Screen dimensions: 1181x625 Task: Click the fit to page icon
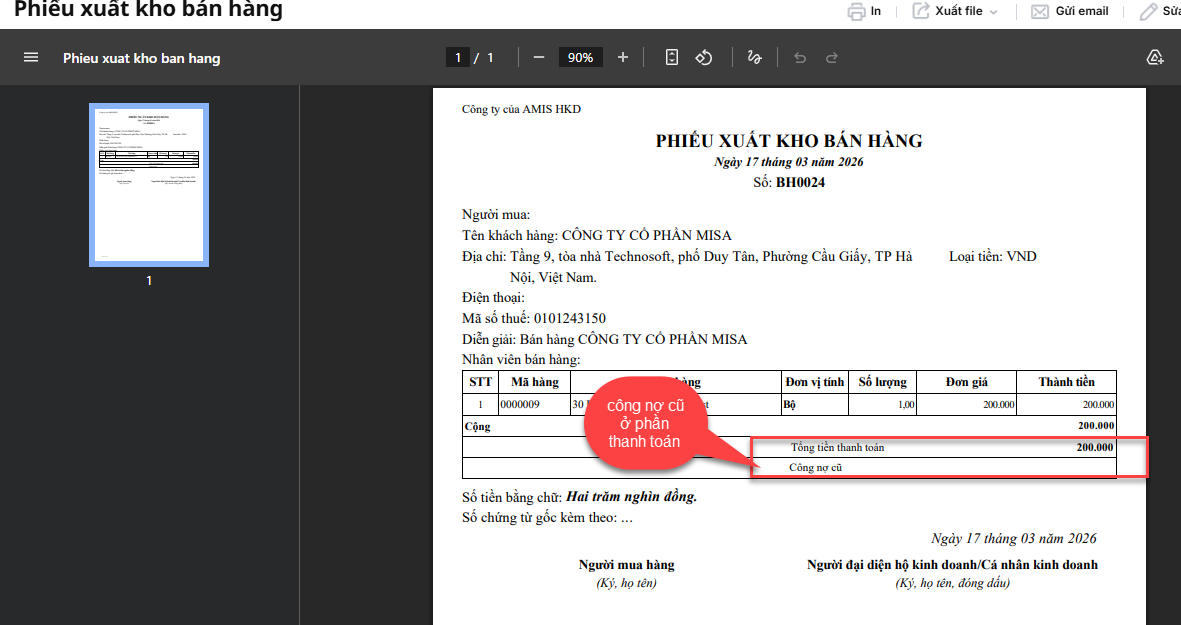[x=672, y=58]
